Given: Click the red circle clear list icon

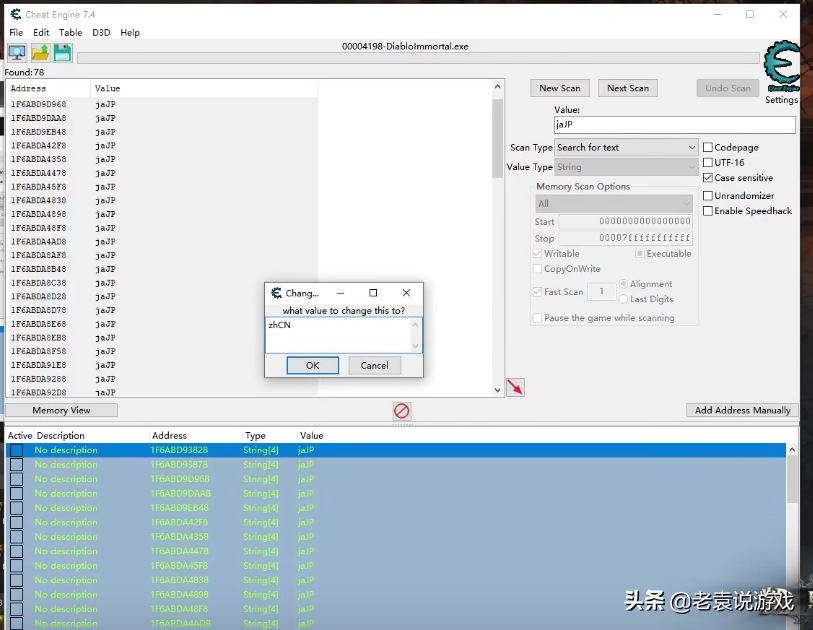Looking at the screenshot, I should pos(401,411).
